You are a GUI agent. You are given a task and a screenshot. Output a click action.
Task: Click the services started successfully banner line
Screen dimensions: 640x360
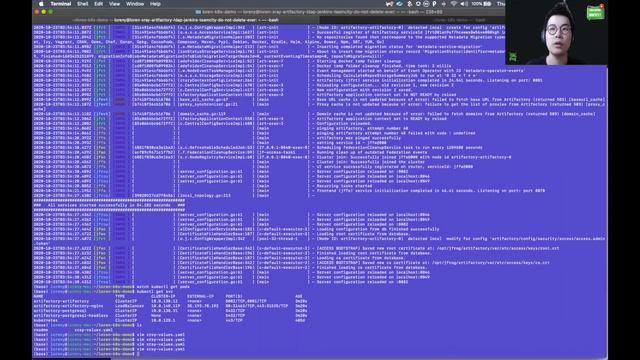click(x=109, y=205)
